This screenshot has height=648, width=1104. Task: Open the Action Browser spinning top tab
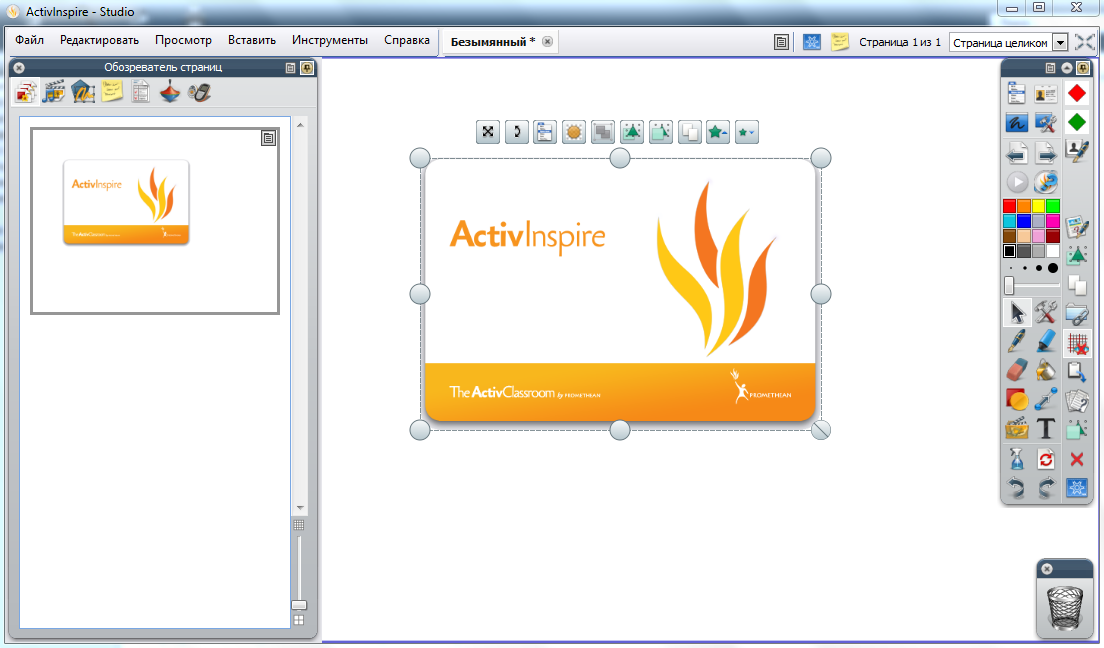170,92
